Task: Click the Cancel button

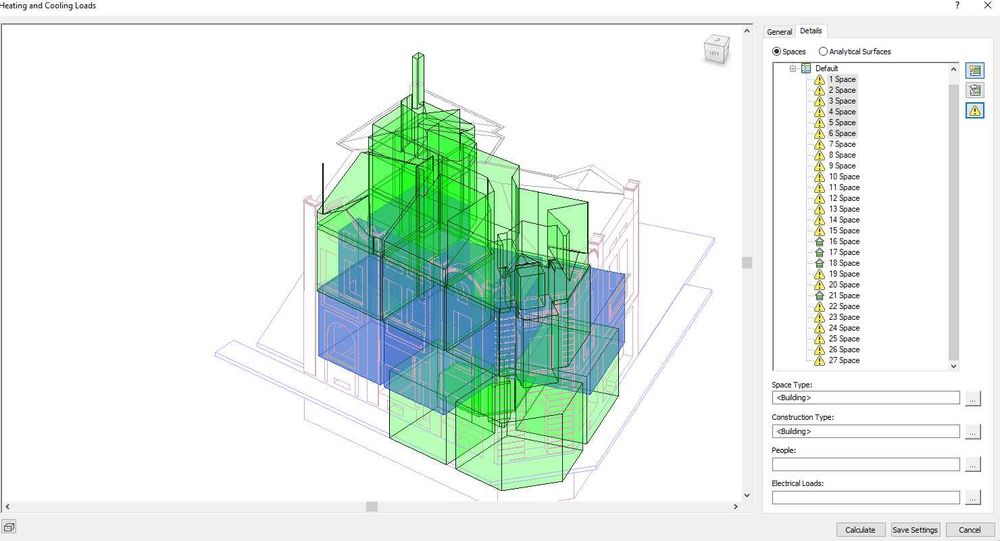Action: click(969, 530)
